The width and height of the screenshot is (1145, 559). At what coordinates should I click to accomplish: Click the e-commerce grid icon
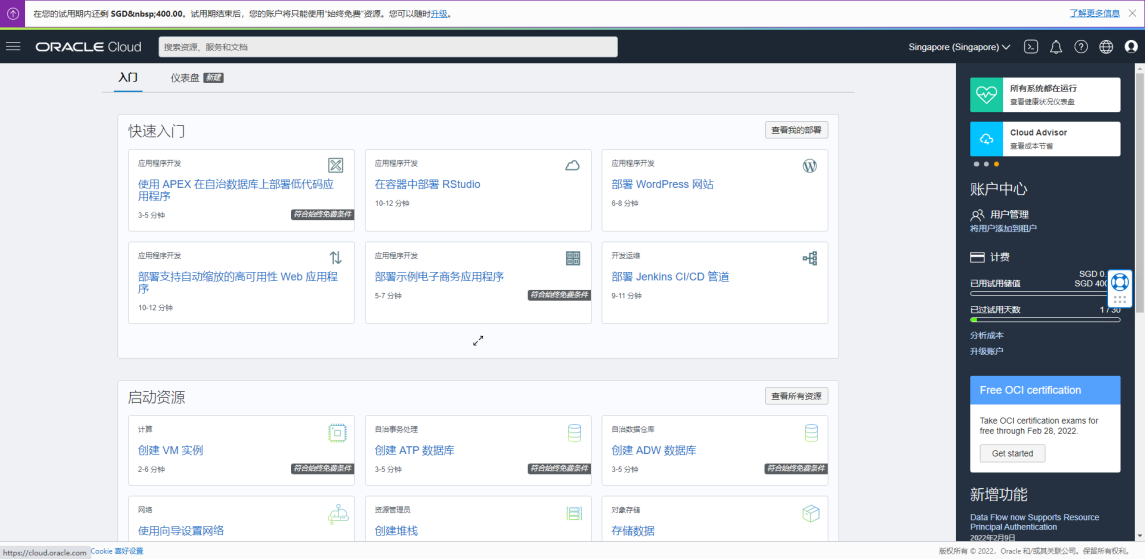[x=572, y=258]
